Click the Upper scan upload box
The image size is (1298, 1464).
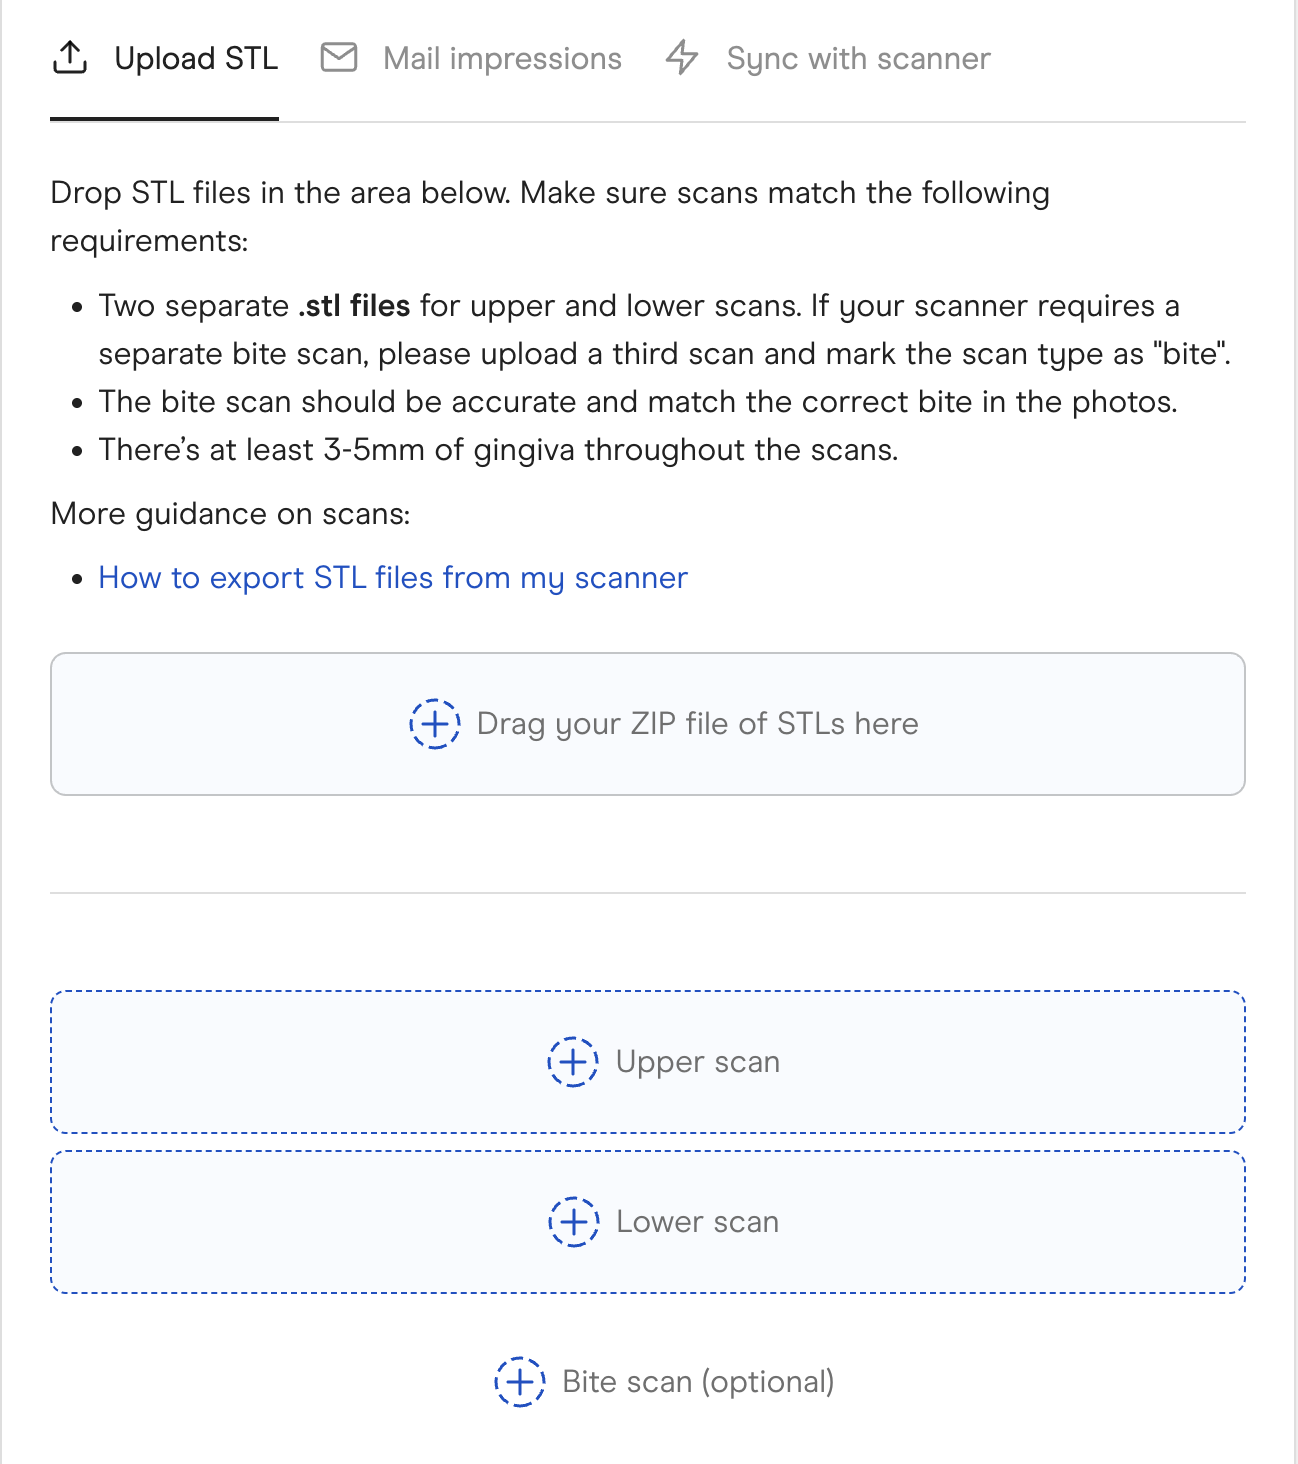pyautogui.click(x=648, y=1062)
